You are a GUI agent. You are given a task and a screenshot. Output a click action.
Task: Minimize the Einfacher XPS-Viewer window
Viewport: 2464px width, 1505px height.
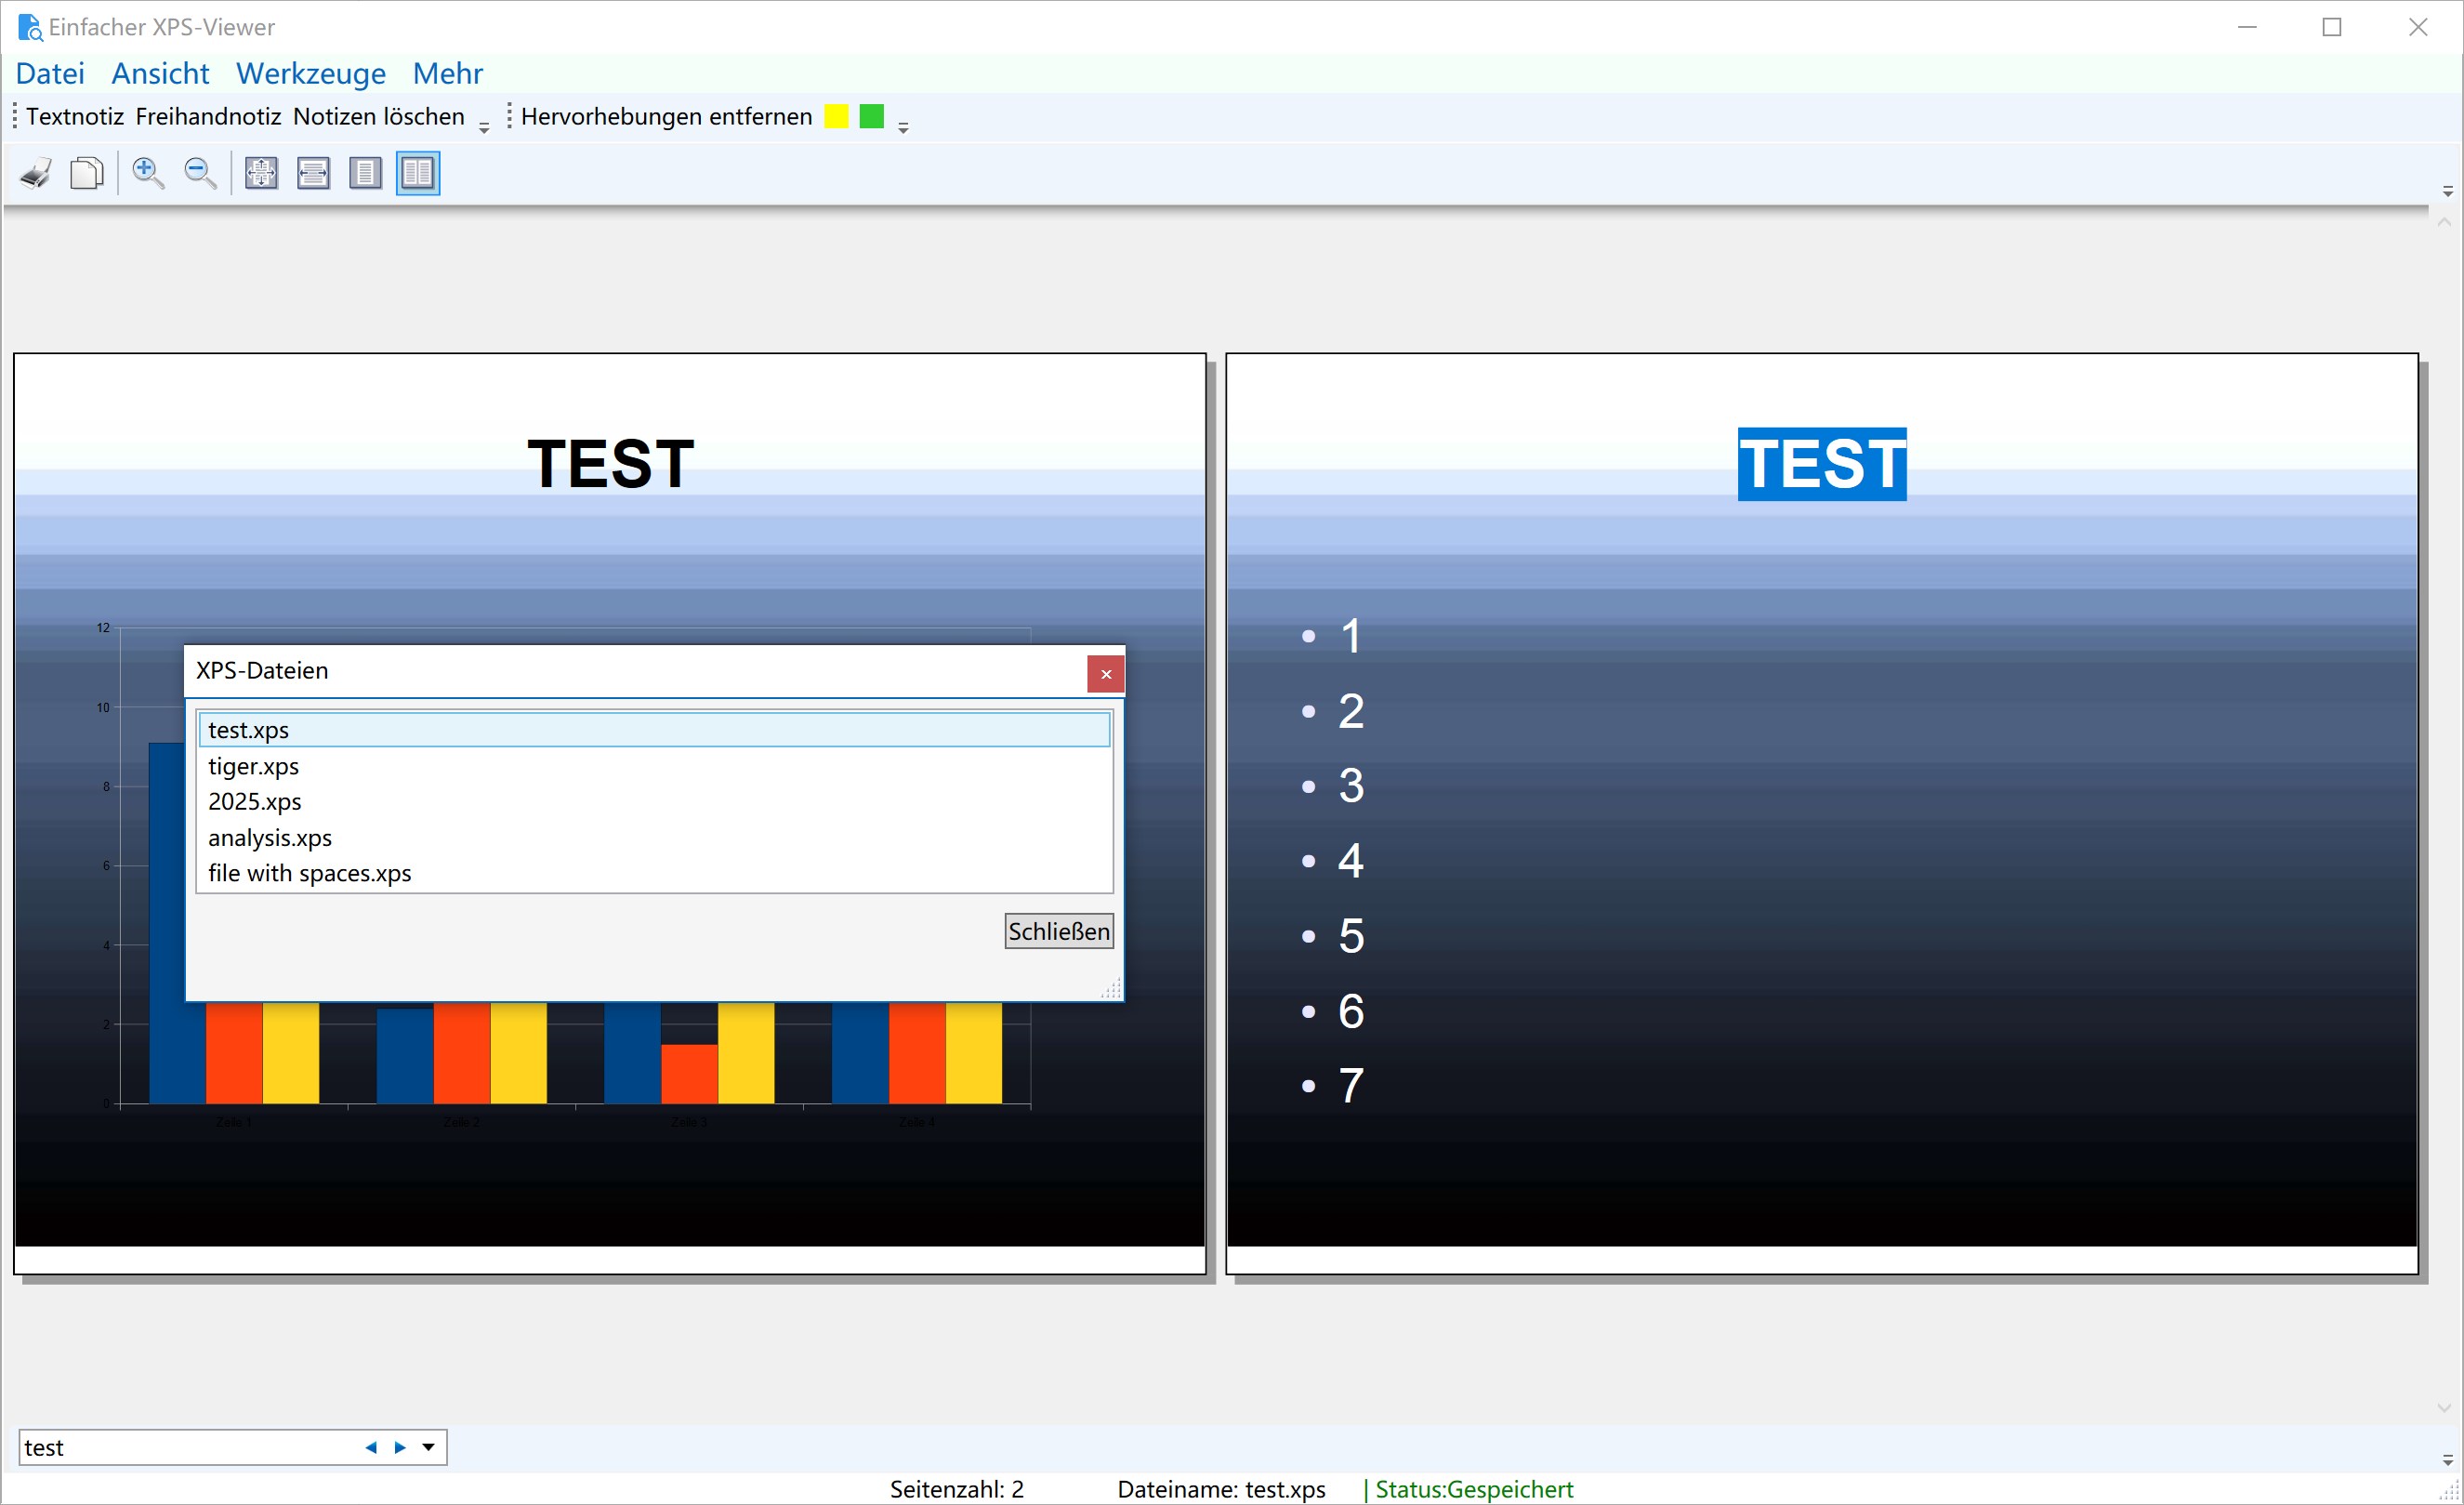[x=2247, y=27]
